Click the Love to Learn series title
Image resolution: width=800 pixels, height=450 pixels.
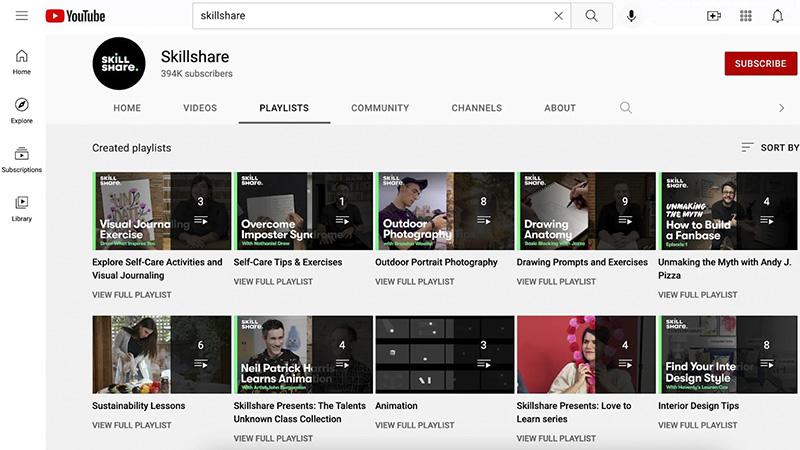tap(573, 412)
